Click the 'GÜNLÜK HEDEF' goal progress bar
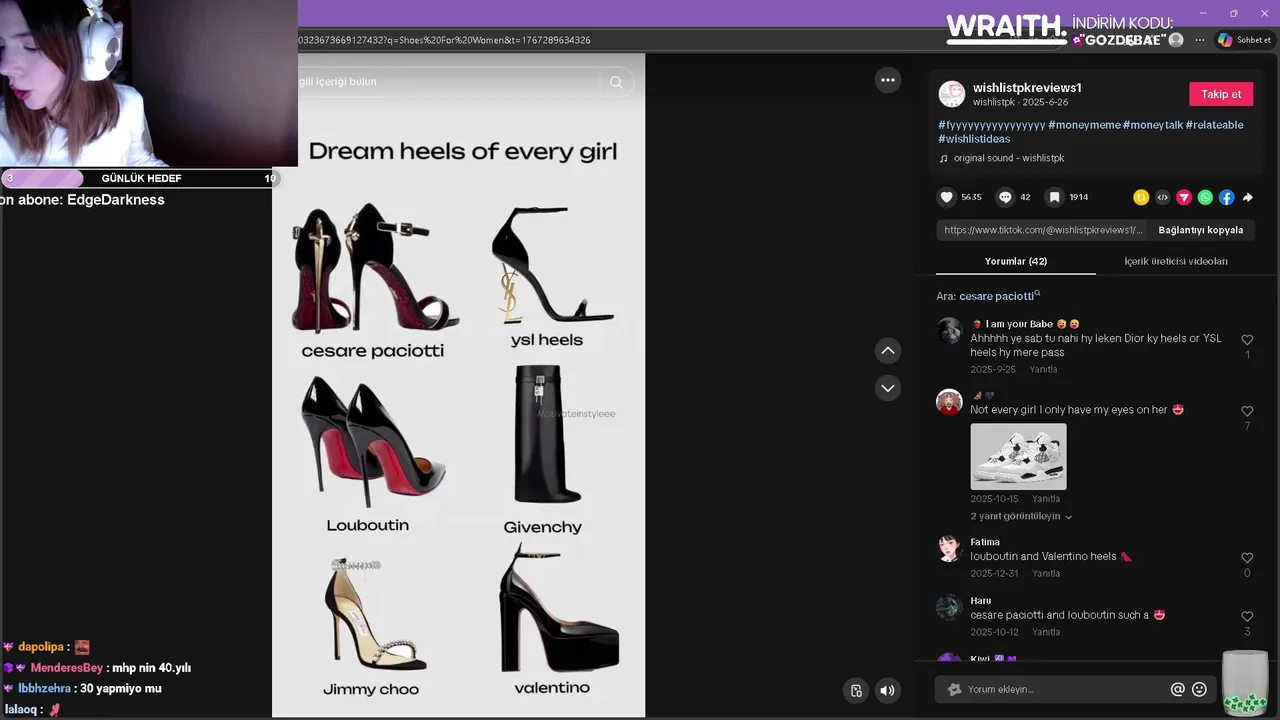1280x720 pixels. click(x=140, y=178)
